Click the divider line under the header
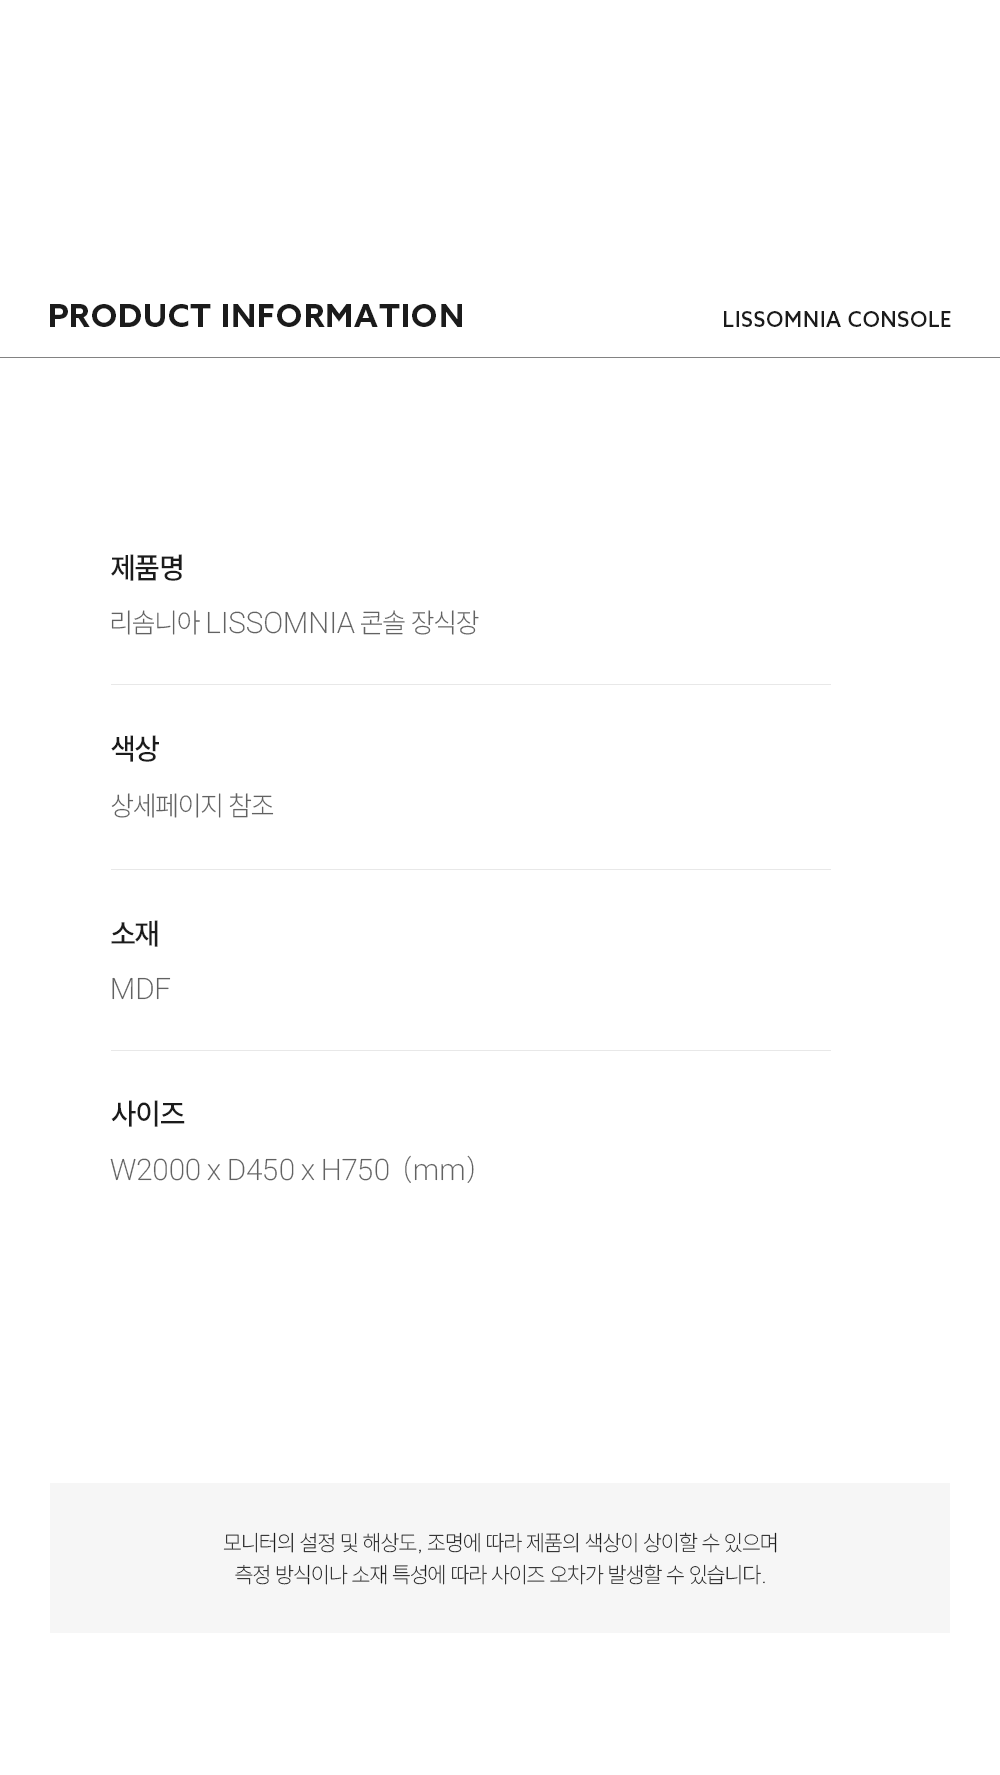Viewport: 1000px width, 1775px height. [x=500, y=357]
